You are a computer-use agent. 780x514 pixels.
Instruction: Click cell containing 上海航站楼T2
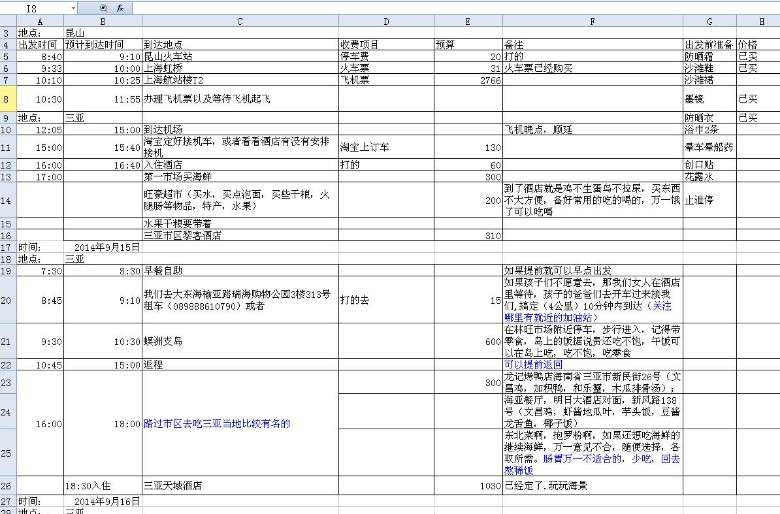coord(240,80)
